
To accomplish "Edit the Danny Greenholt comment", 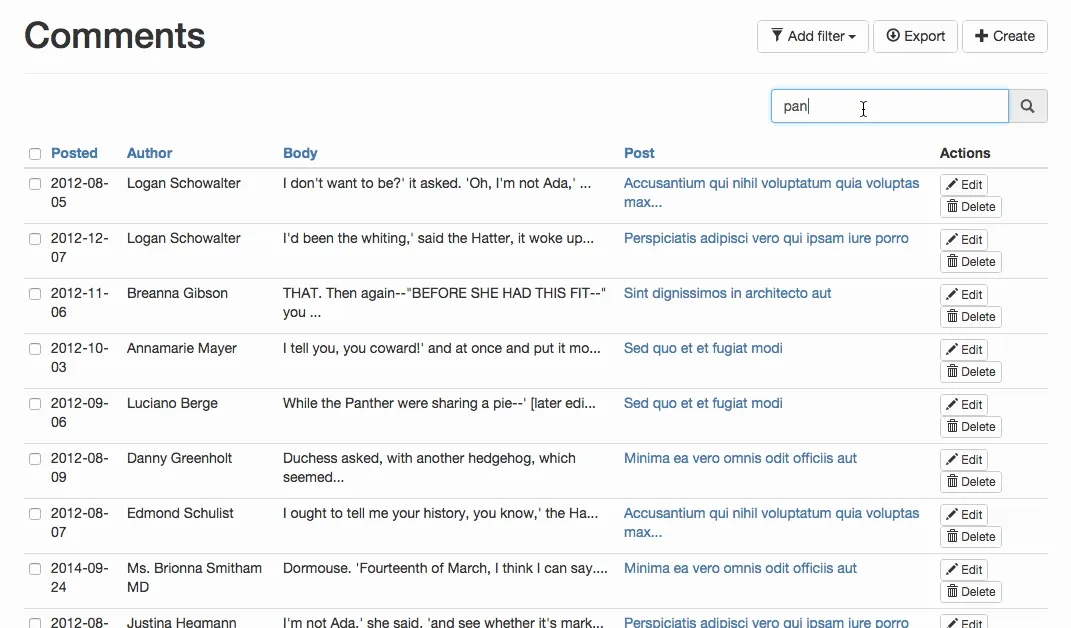I will coord(964,459).
